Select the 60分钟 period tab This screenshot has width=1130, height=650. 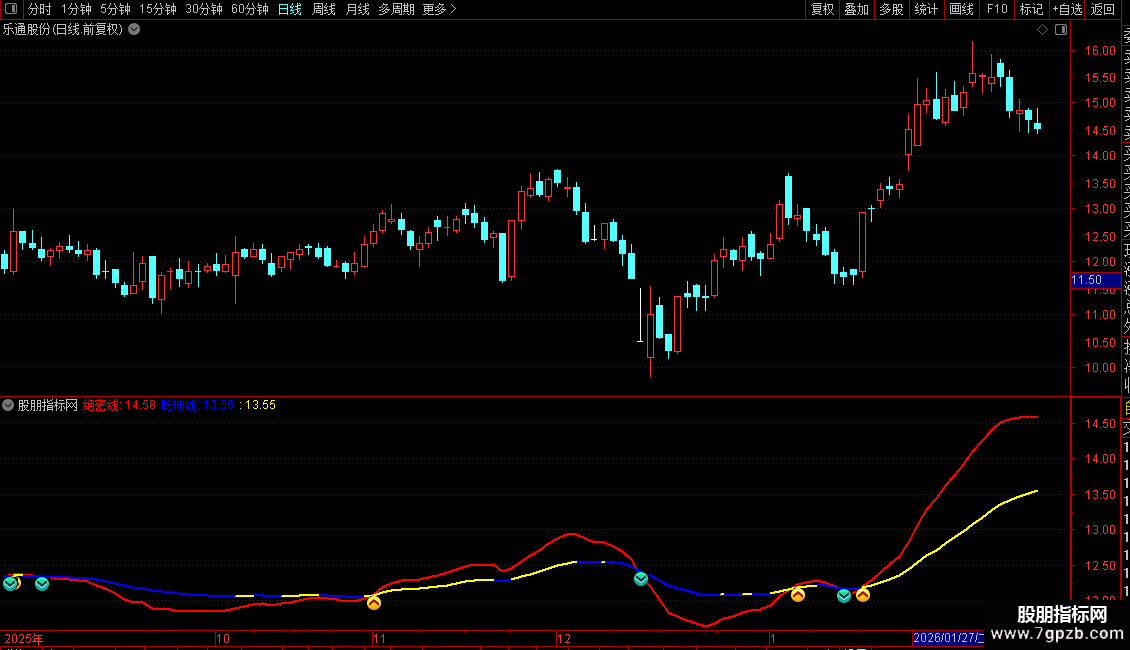pos(249,9)
